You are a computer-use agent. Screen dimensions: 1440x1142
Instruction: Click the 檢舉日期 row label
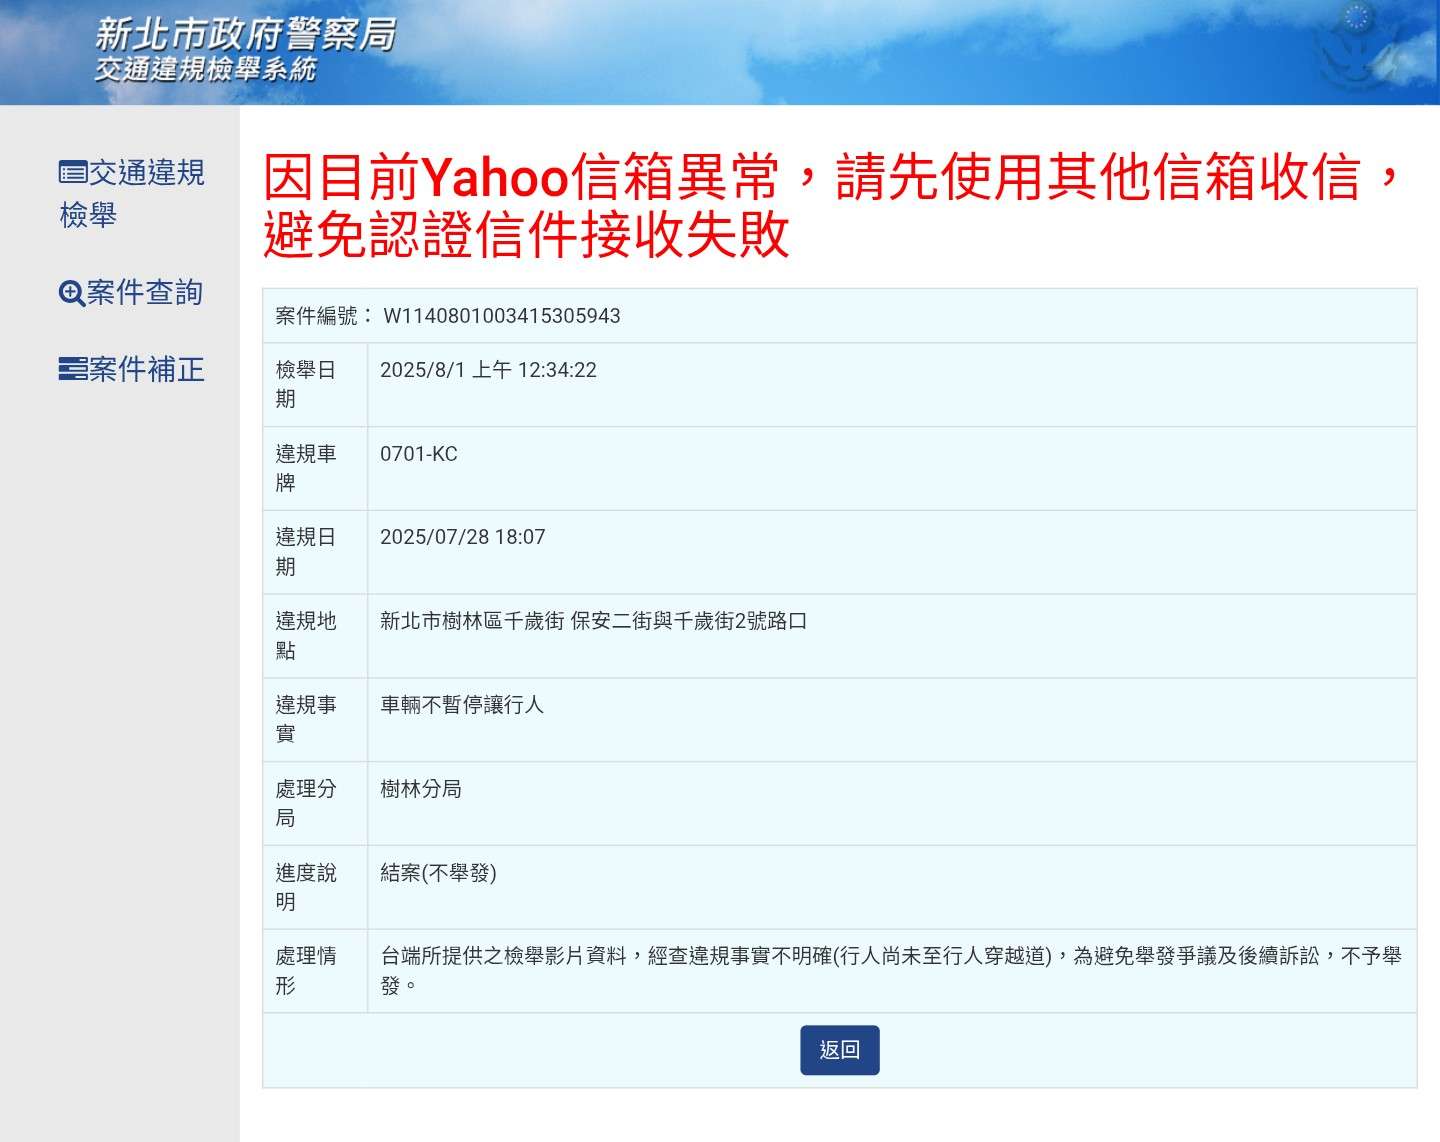(306, 384)
